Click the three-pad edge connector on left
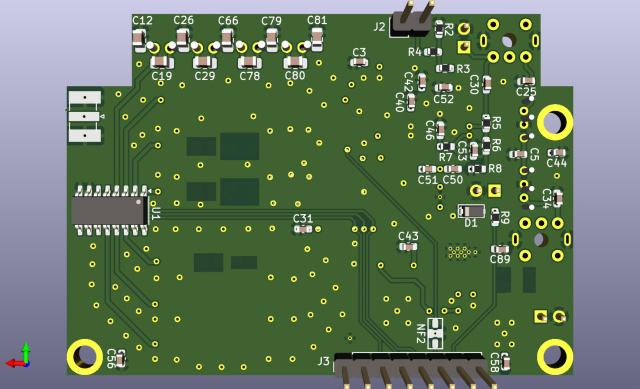640x389 pixels. pyautogui.click(x=84, y=117)
